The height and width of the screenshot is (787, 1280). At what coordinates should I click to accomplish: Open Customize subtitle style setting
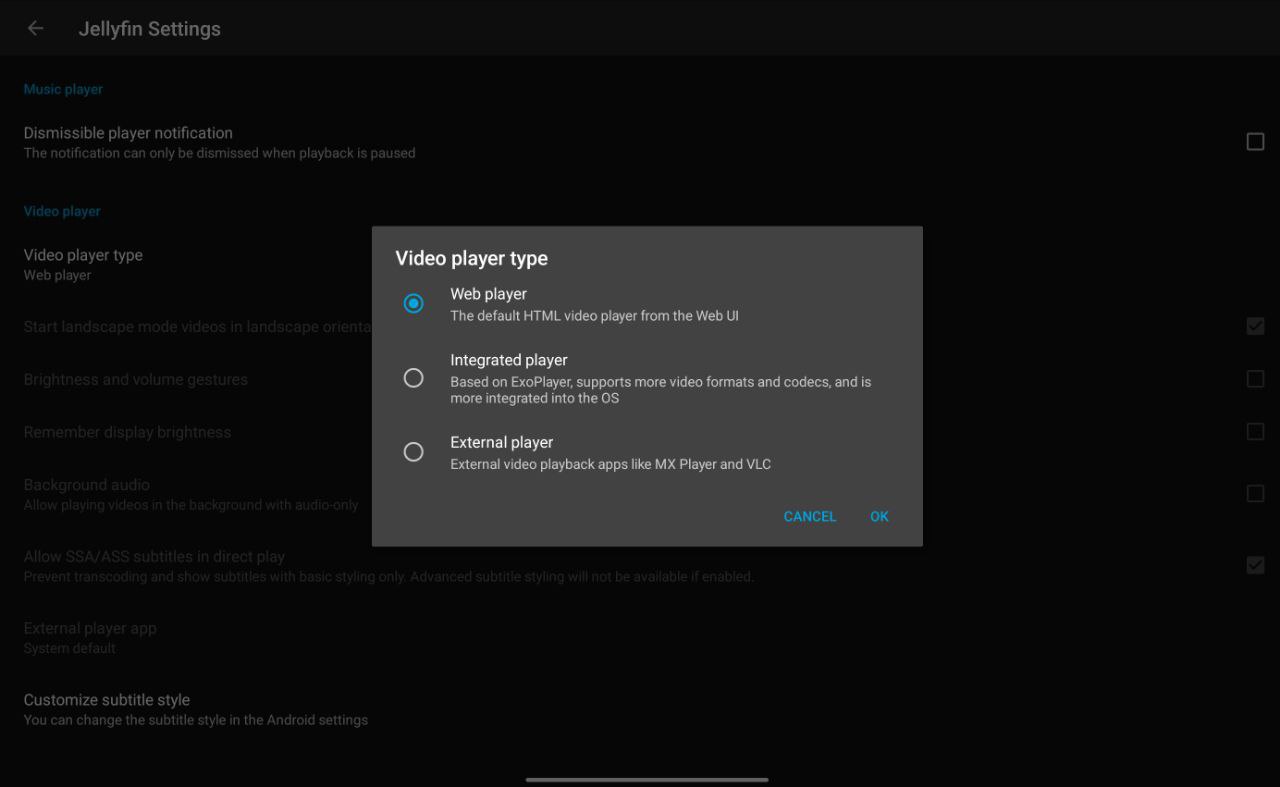tap(106, 709)
